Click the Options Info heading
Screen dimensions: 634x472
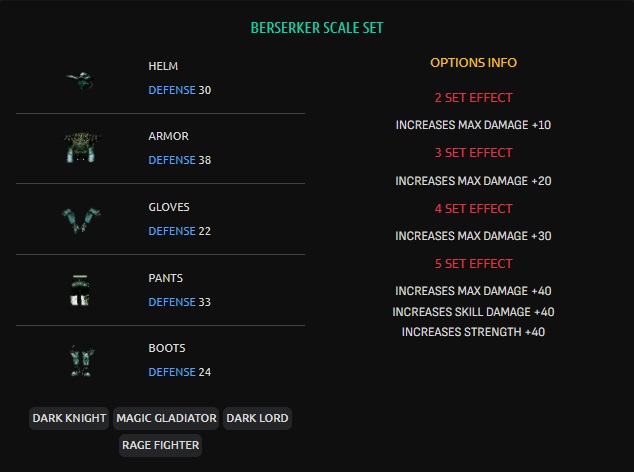(x=473, y=63)
